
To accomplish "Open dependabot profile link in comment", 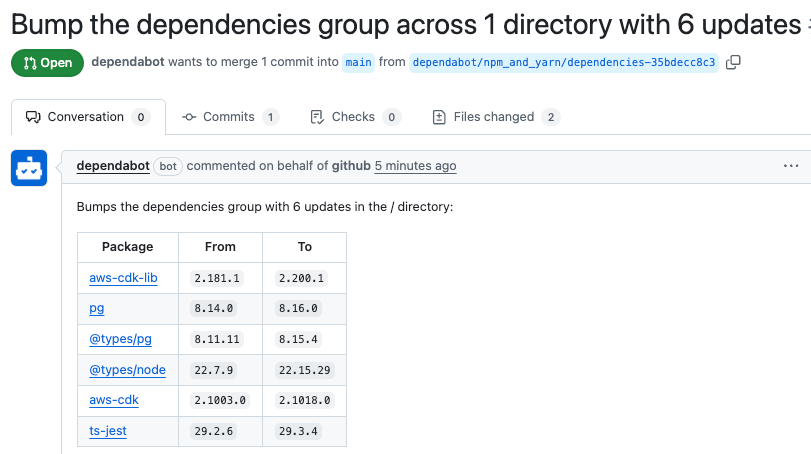I will coord(113,166).
